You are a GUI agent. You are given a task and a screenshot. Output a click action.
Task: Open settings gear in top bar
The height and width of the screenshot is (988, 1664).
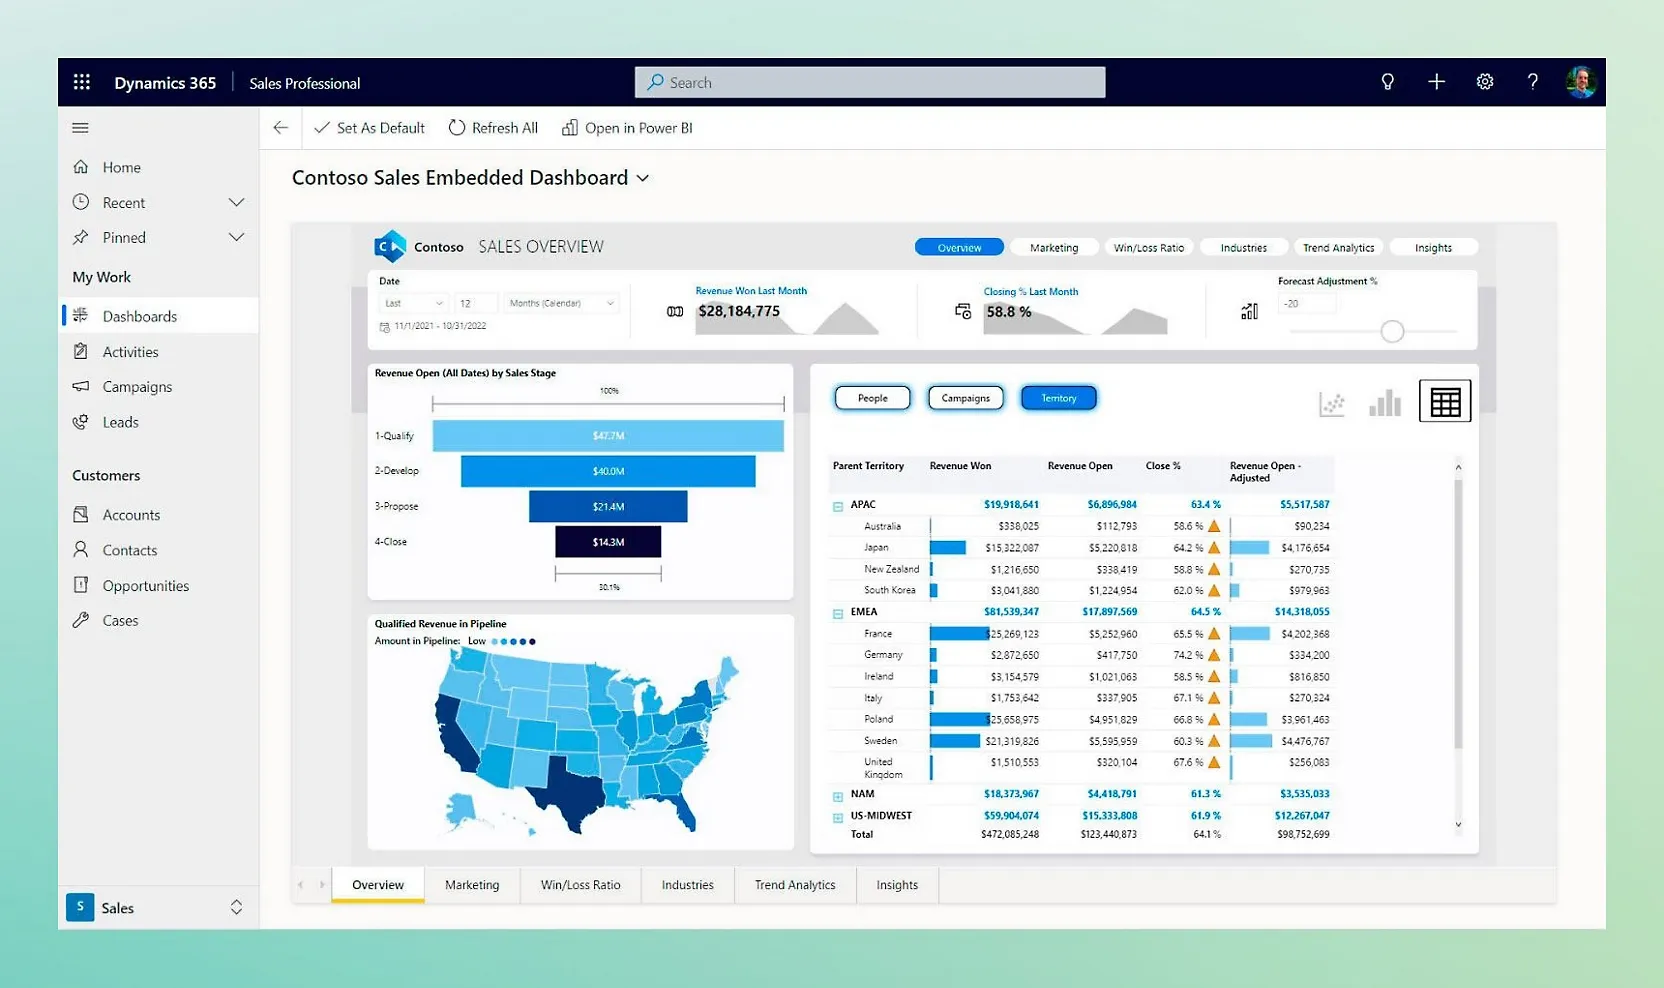[1485, 82]
